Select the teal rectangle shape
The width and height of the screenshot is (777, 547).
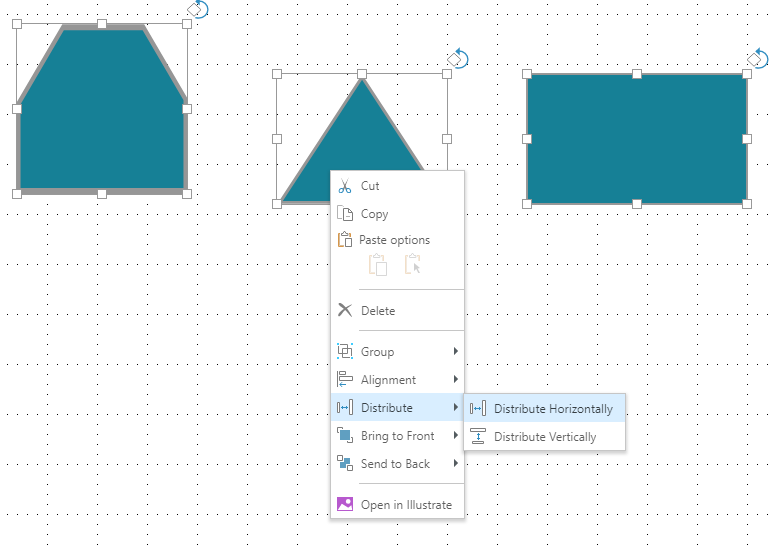[636, 138]
